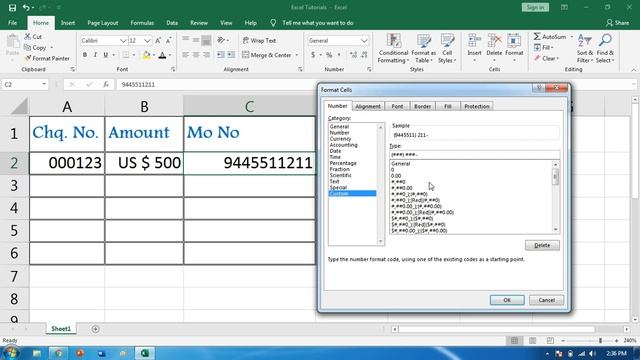
Task: Click the Cut scissors icon
Action: click(28, 37)
